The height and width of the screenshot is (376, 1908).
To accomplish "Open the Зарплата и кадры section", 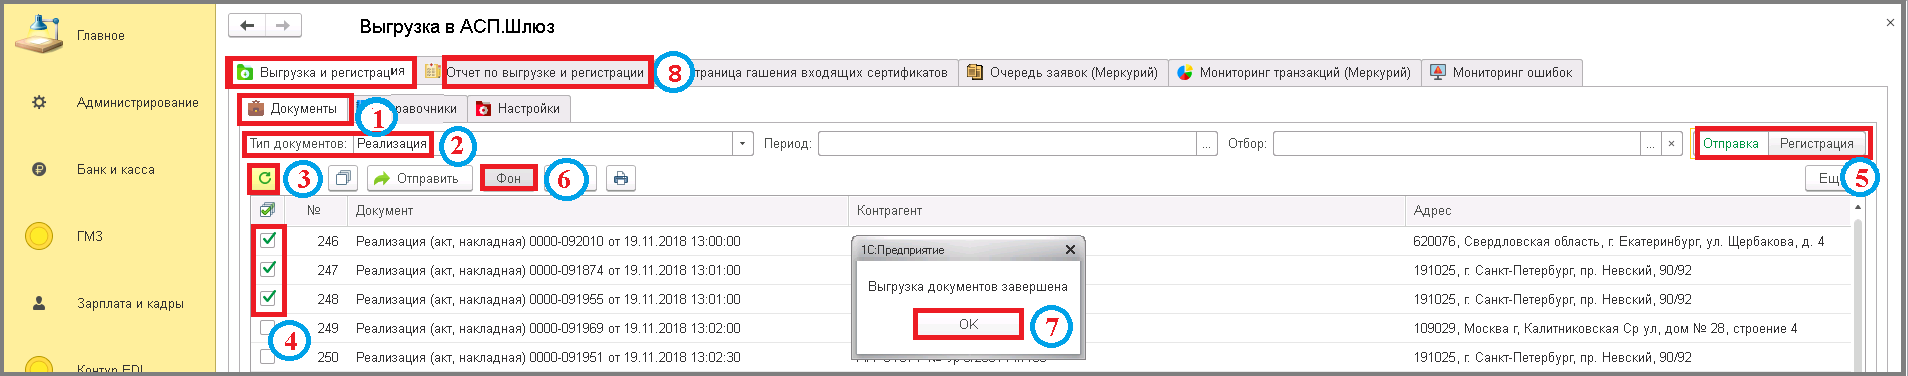I will click(x=130, y=303).
